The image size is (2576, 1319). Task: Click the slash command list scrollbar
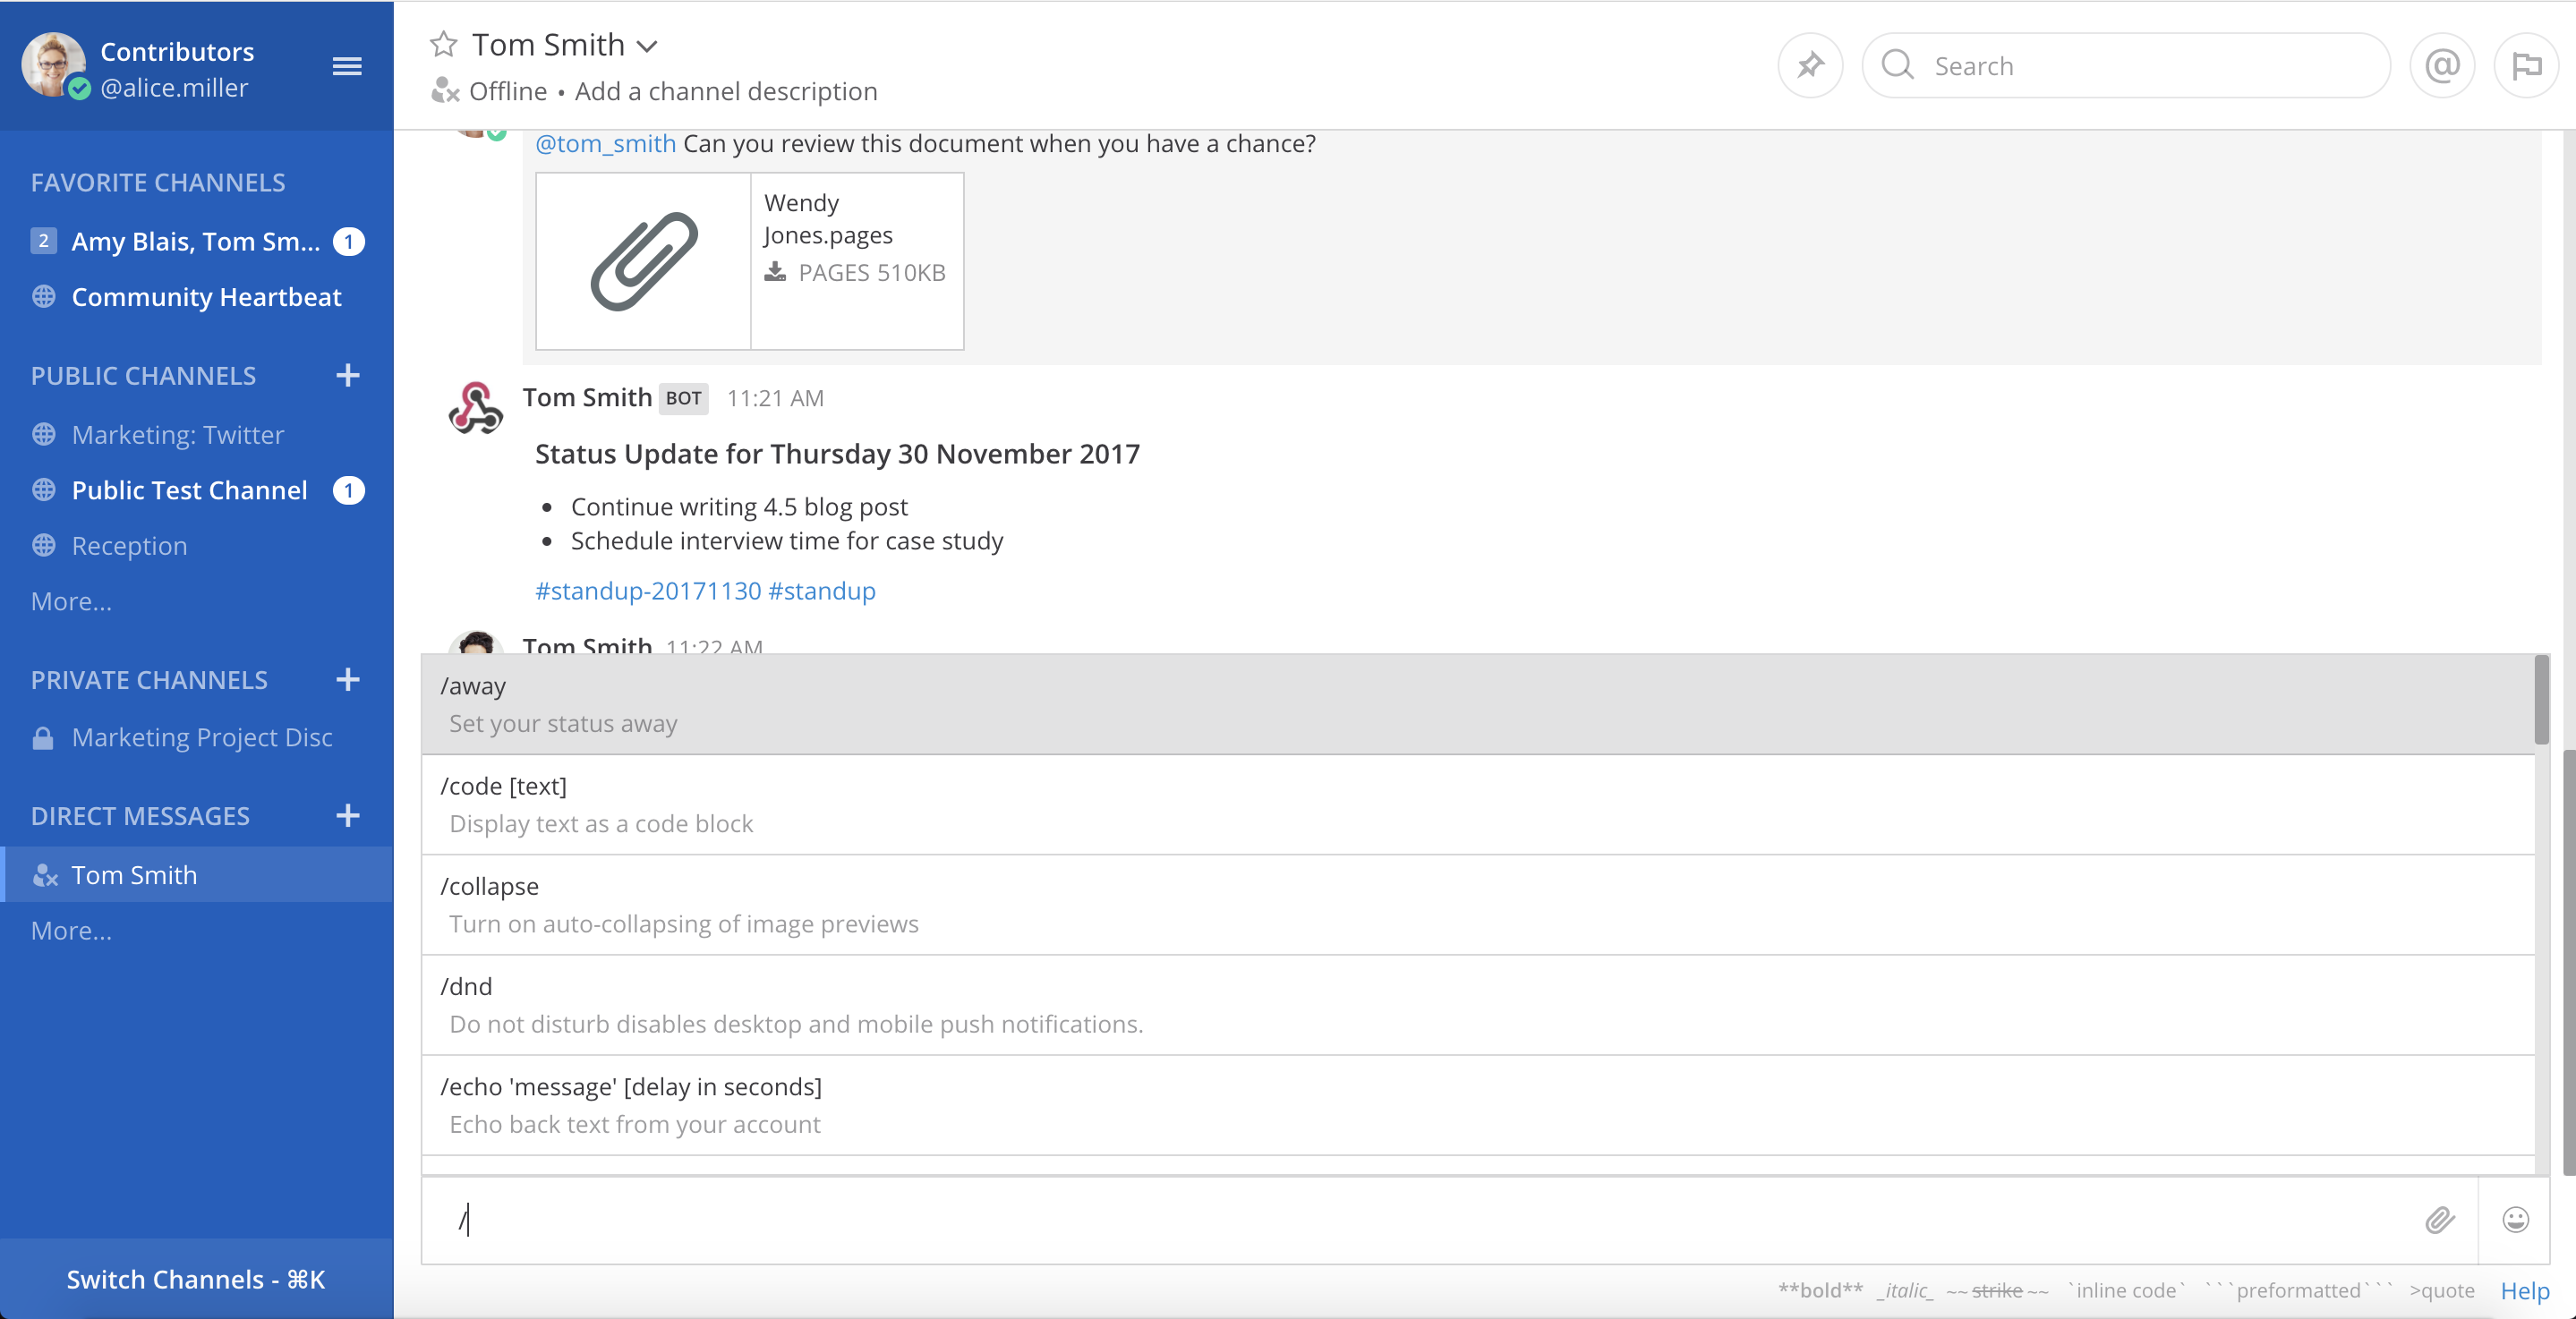click(x=2541, y=700)
